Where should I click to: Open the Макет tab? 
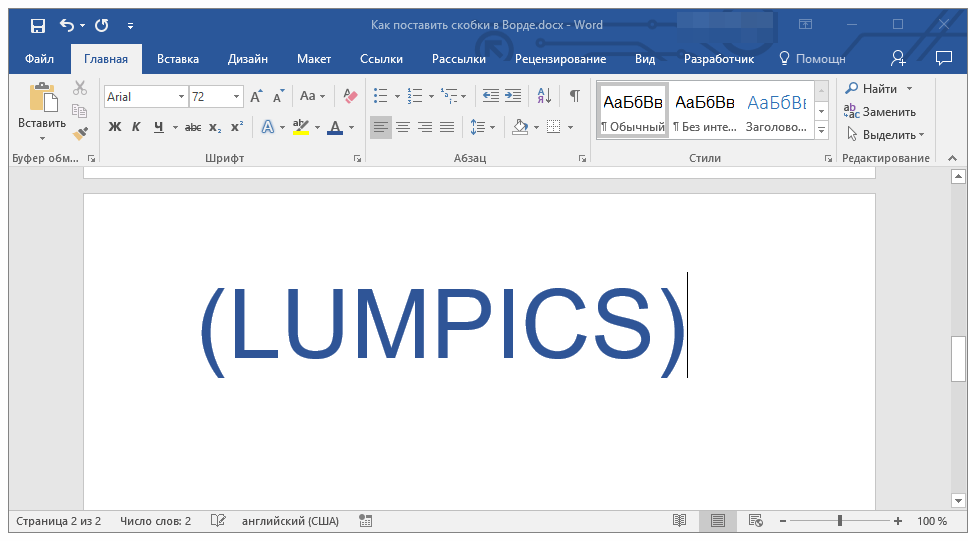coord(314,59)
